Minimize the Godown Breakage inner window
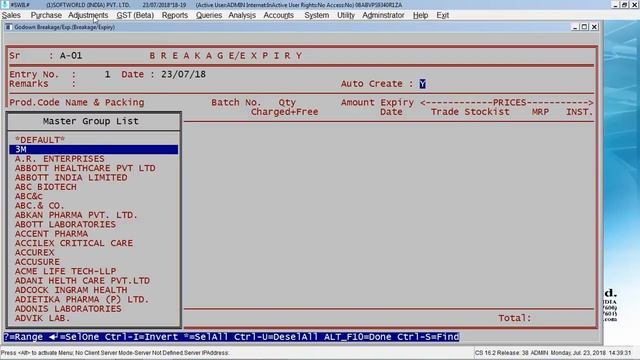Screen dimensions: 640x360 [x=575, y=27]
